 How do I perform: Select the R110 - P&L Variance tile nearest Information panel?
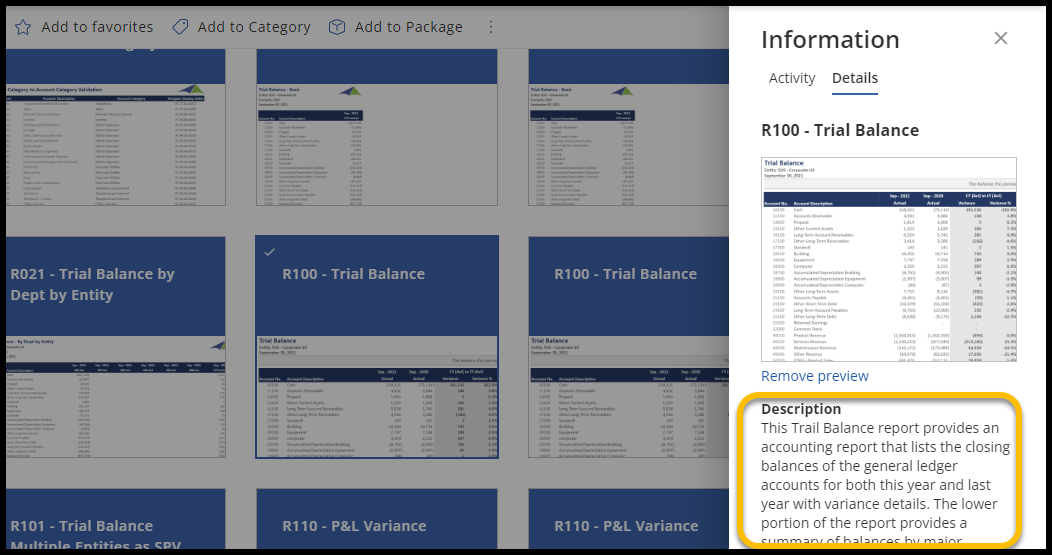click(627, 518)
